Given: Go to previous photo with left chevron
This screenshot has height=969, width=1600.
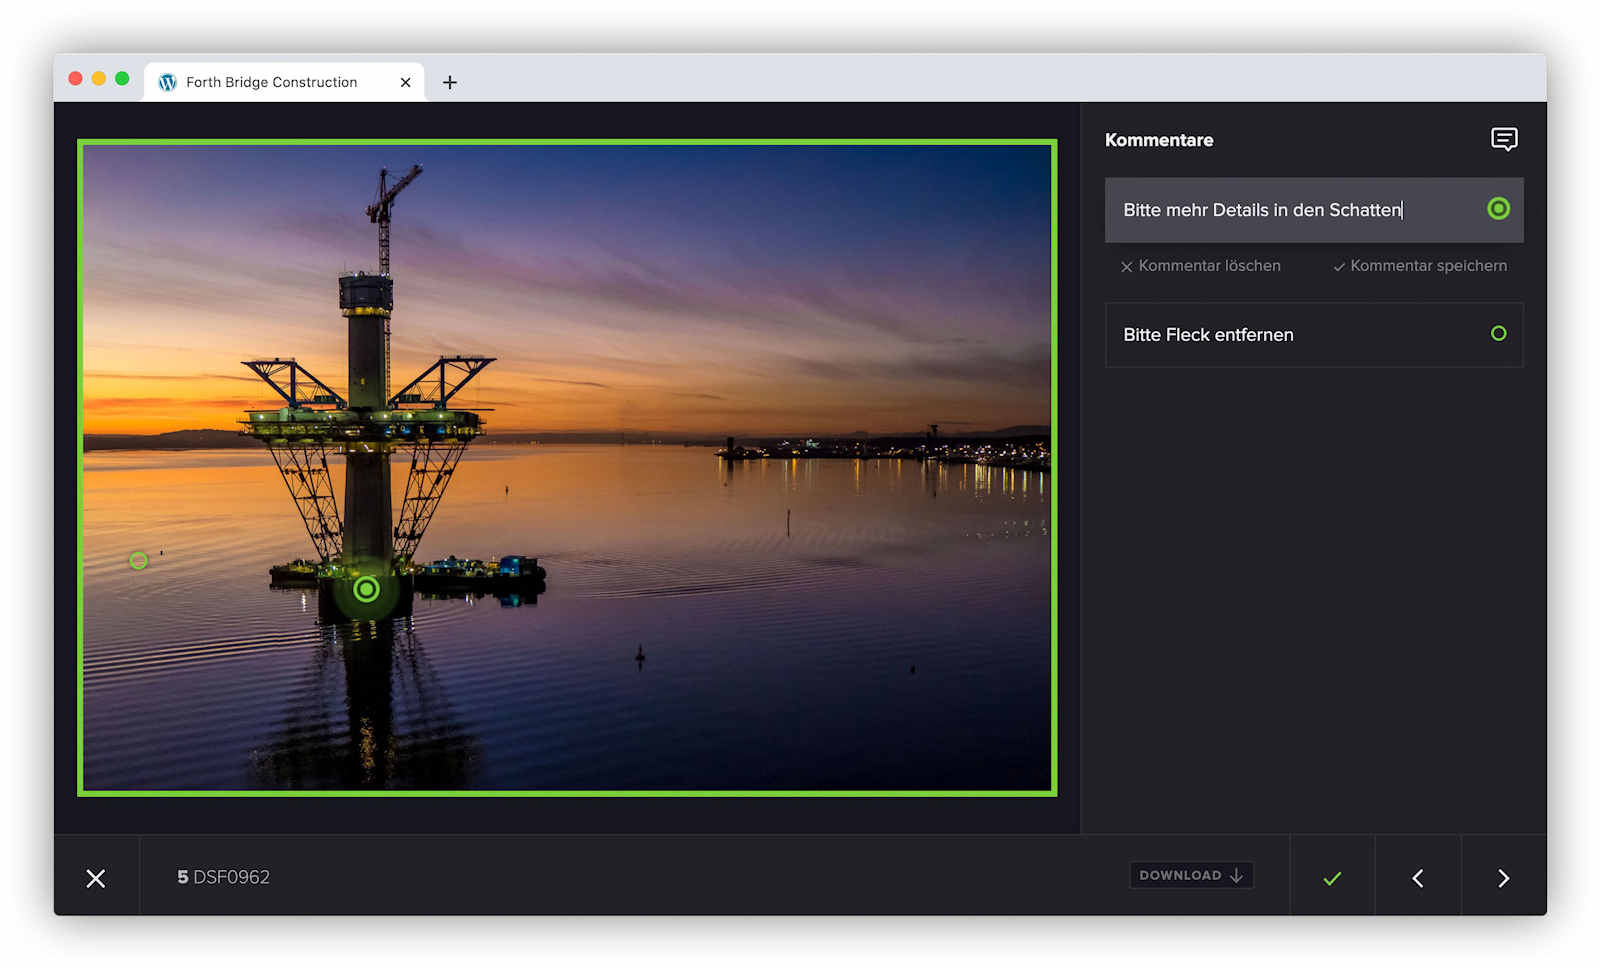Looking at the screenshot, I should (1417, 878).
